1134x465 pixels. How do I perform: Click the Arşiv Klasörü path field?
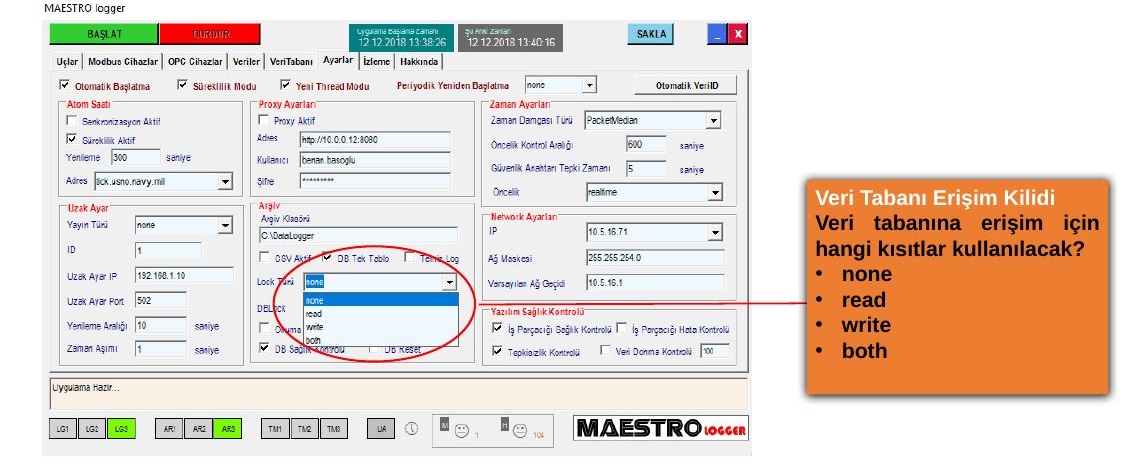(358, 235)
